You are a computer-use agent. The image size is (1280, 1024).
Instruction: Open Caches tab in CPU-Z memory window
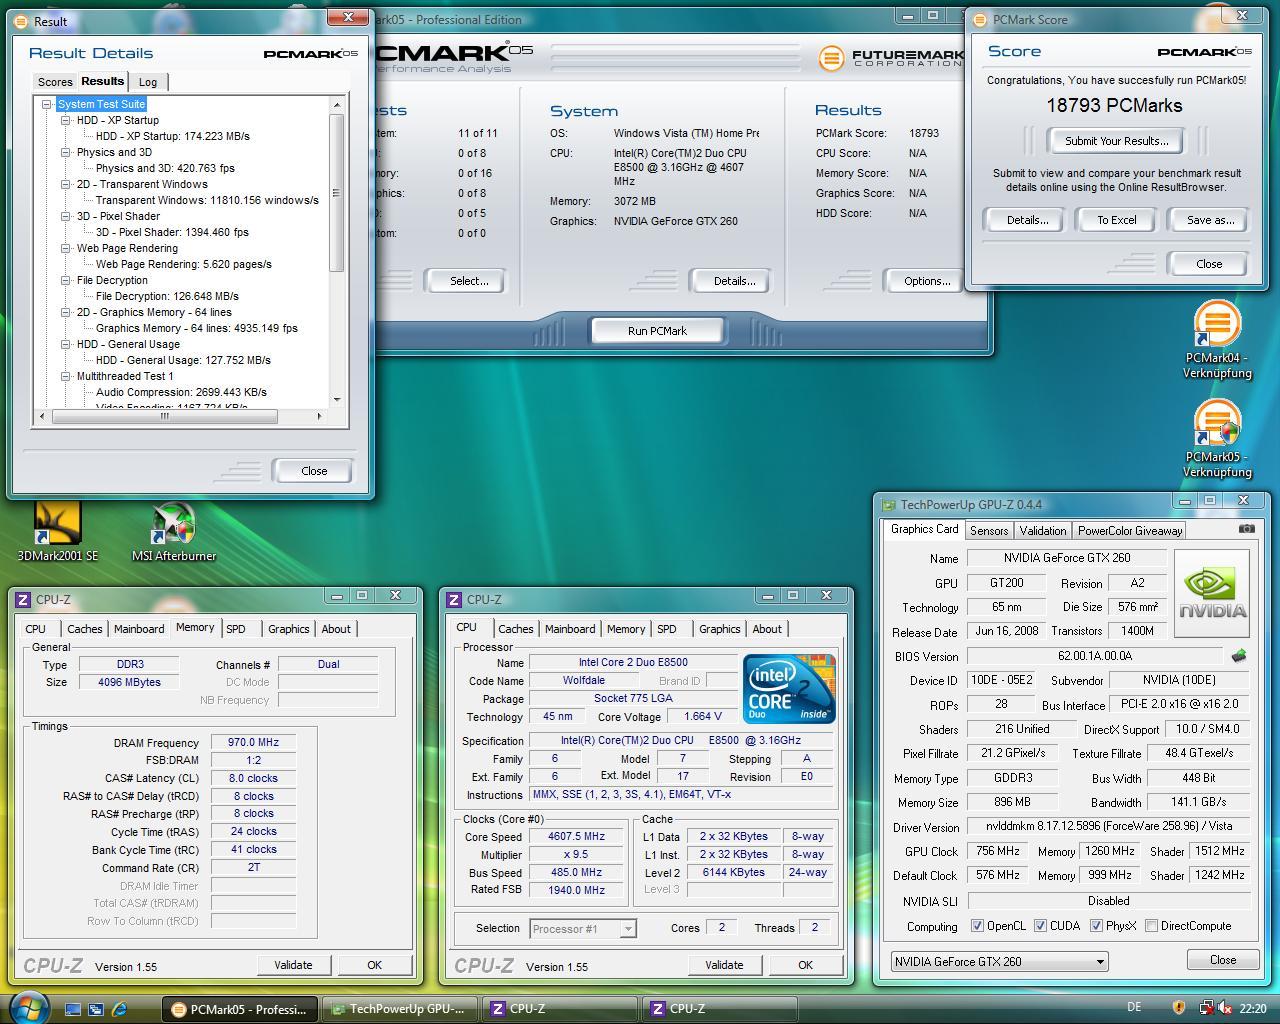84,629
